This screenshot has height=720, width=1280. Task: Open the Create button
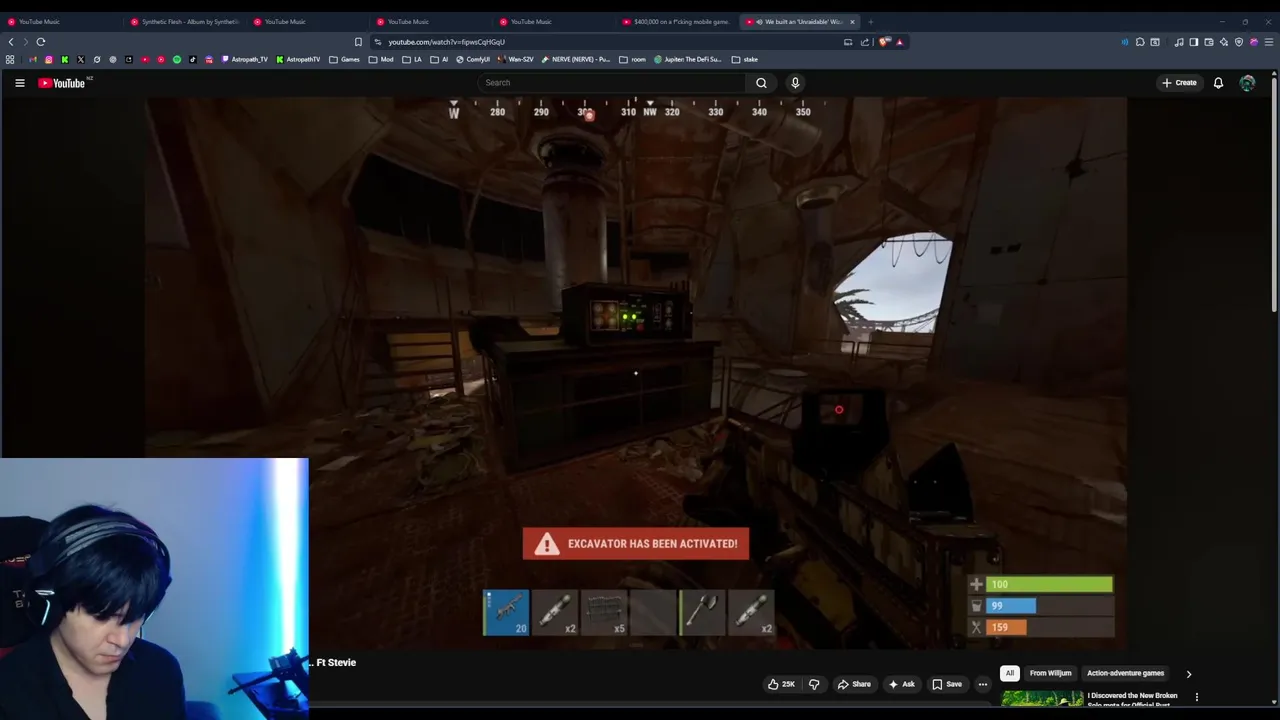coord(1179,83)
